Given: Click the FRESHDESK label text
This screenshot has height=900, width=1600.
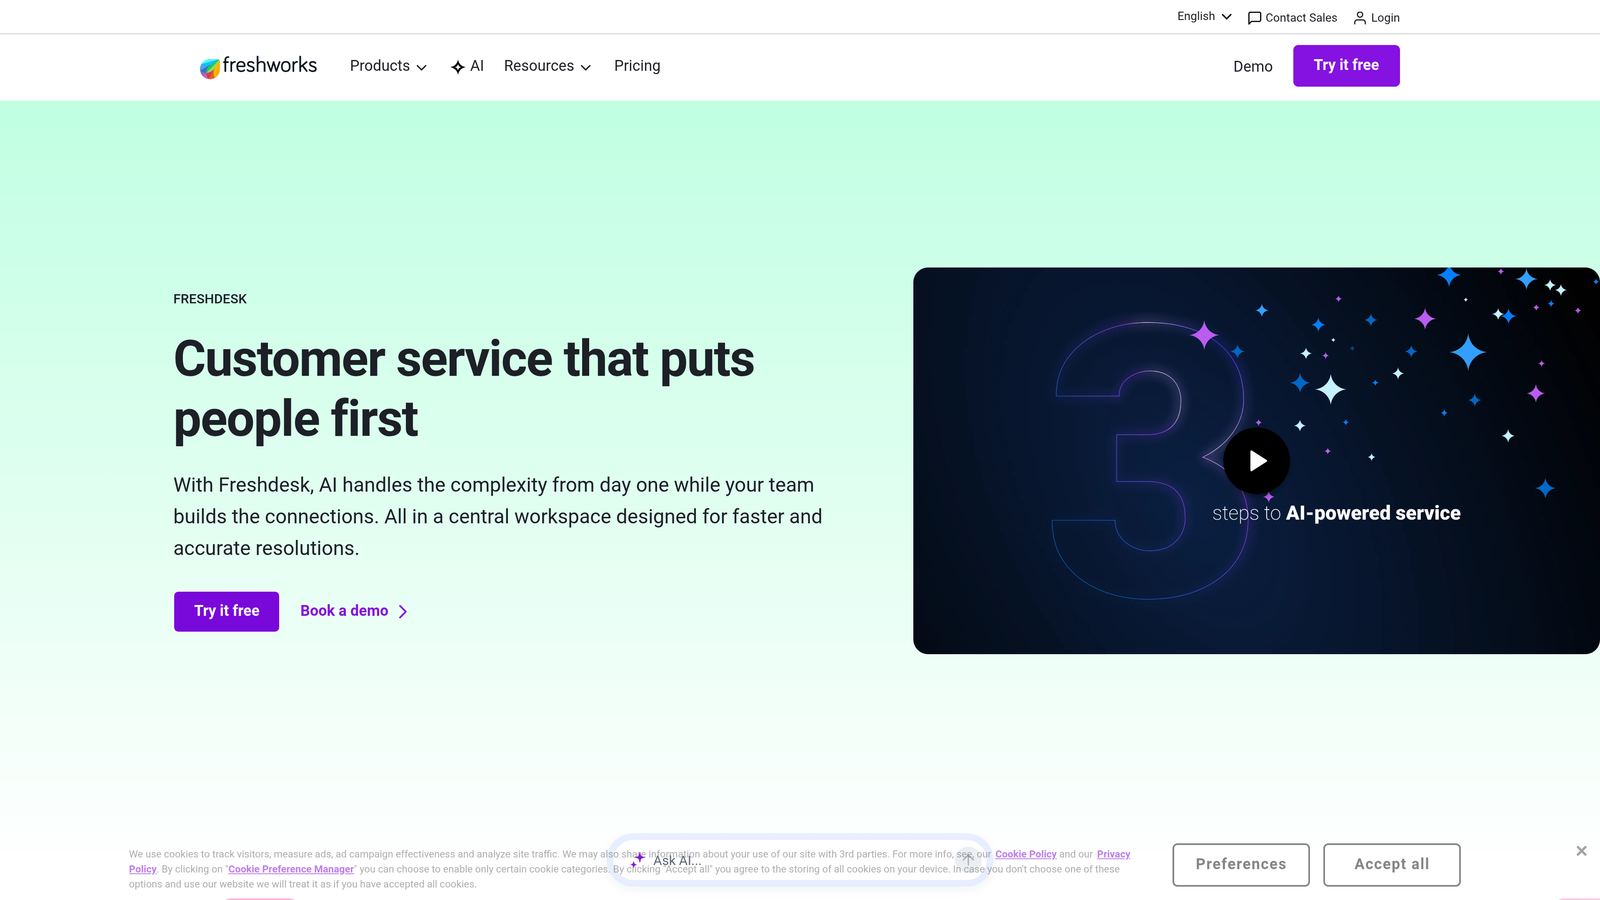Looking at the screenshot, I should pyautogui.click(x=210, y=299).
